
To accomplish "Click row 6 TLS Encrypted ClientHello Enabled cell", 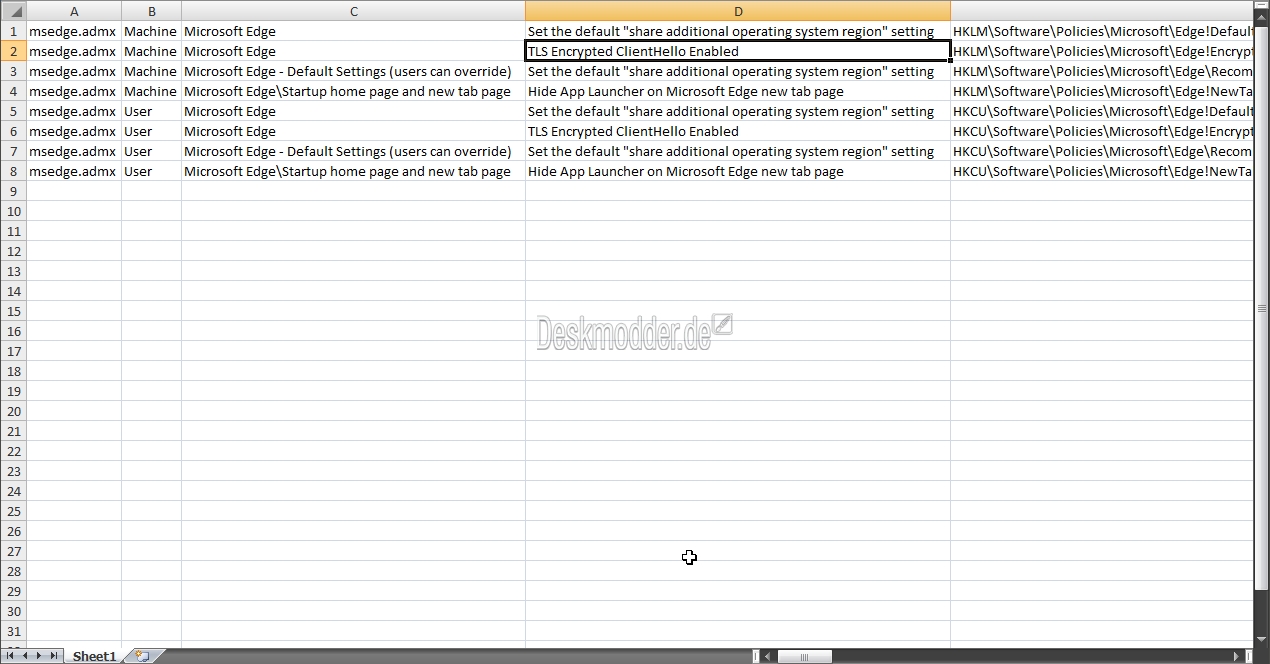I will pos(738,131).
